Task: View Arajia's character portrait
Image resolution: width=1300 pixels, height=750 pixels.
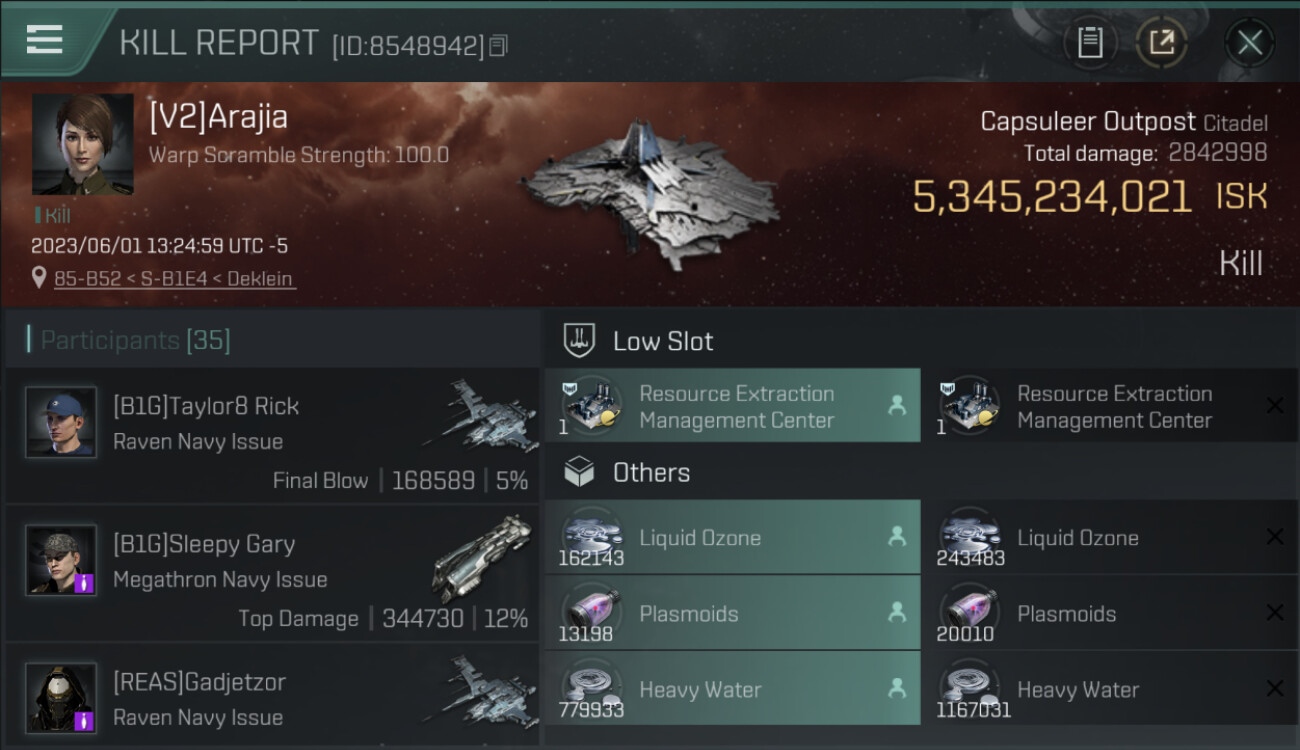Action: click(83, 144)
